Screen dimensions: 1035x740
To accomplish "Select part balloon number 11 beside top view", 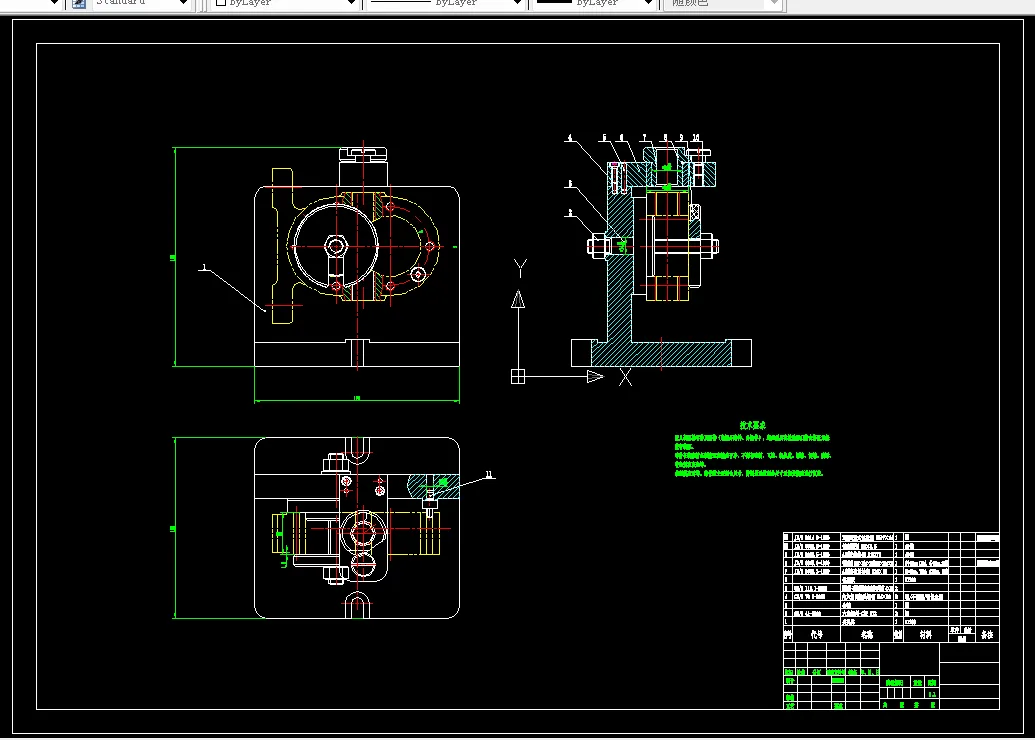I will (x=489, y=474).
